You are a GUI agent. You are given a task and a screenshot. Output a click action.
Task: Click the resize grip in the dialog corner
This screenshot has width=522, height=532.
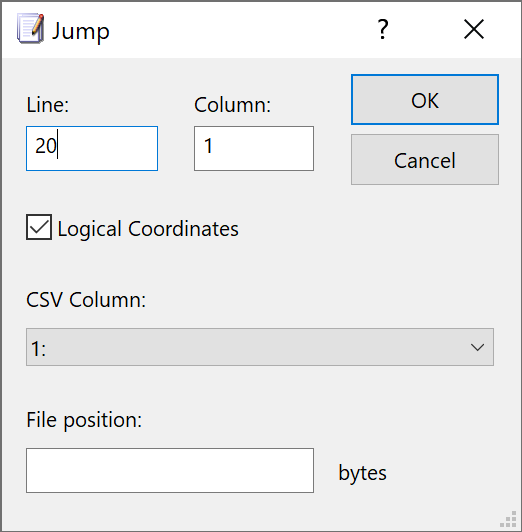[508, 519]
